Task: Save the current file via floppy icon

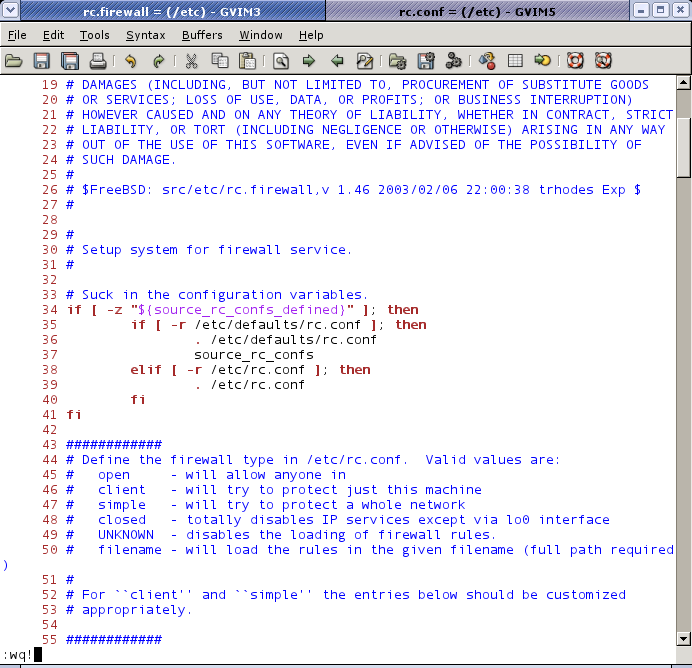Action: click(42, 60)
